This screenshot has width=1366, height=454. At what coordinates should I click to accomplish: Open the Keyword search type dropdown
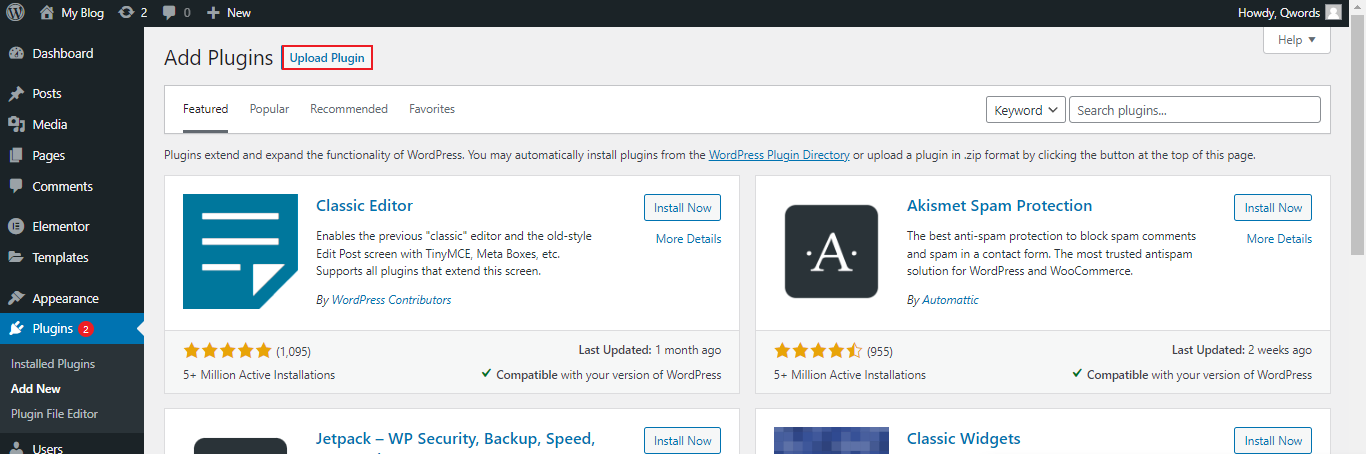coord(1026,110)
